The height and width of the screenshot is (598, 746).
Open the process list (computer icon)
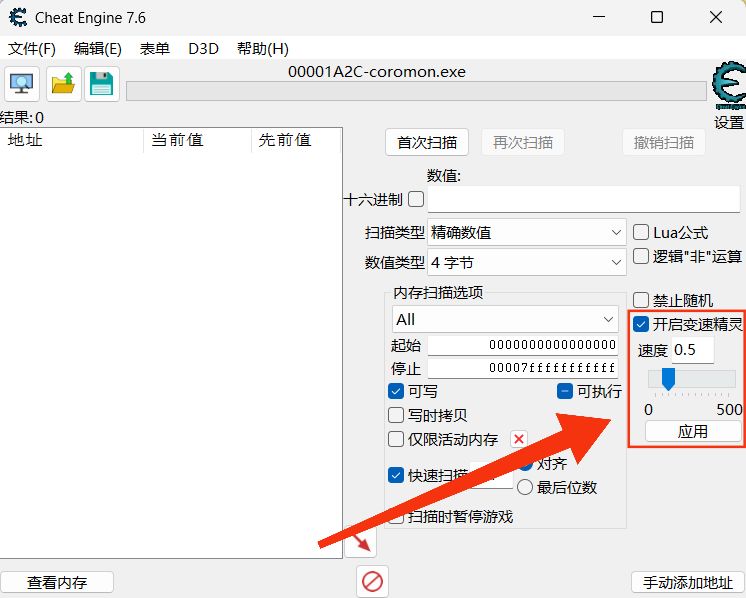click(x=21, y=84)
